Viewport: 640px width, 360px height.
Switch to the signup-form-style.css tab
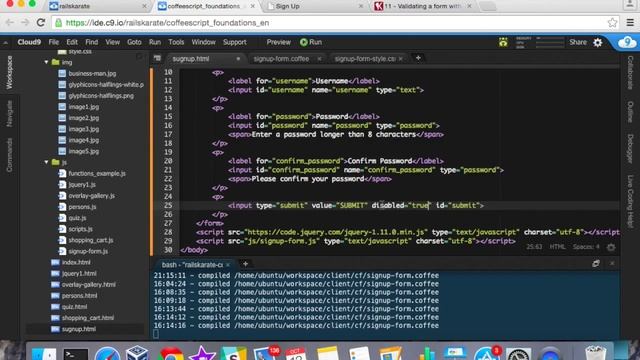365,59
